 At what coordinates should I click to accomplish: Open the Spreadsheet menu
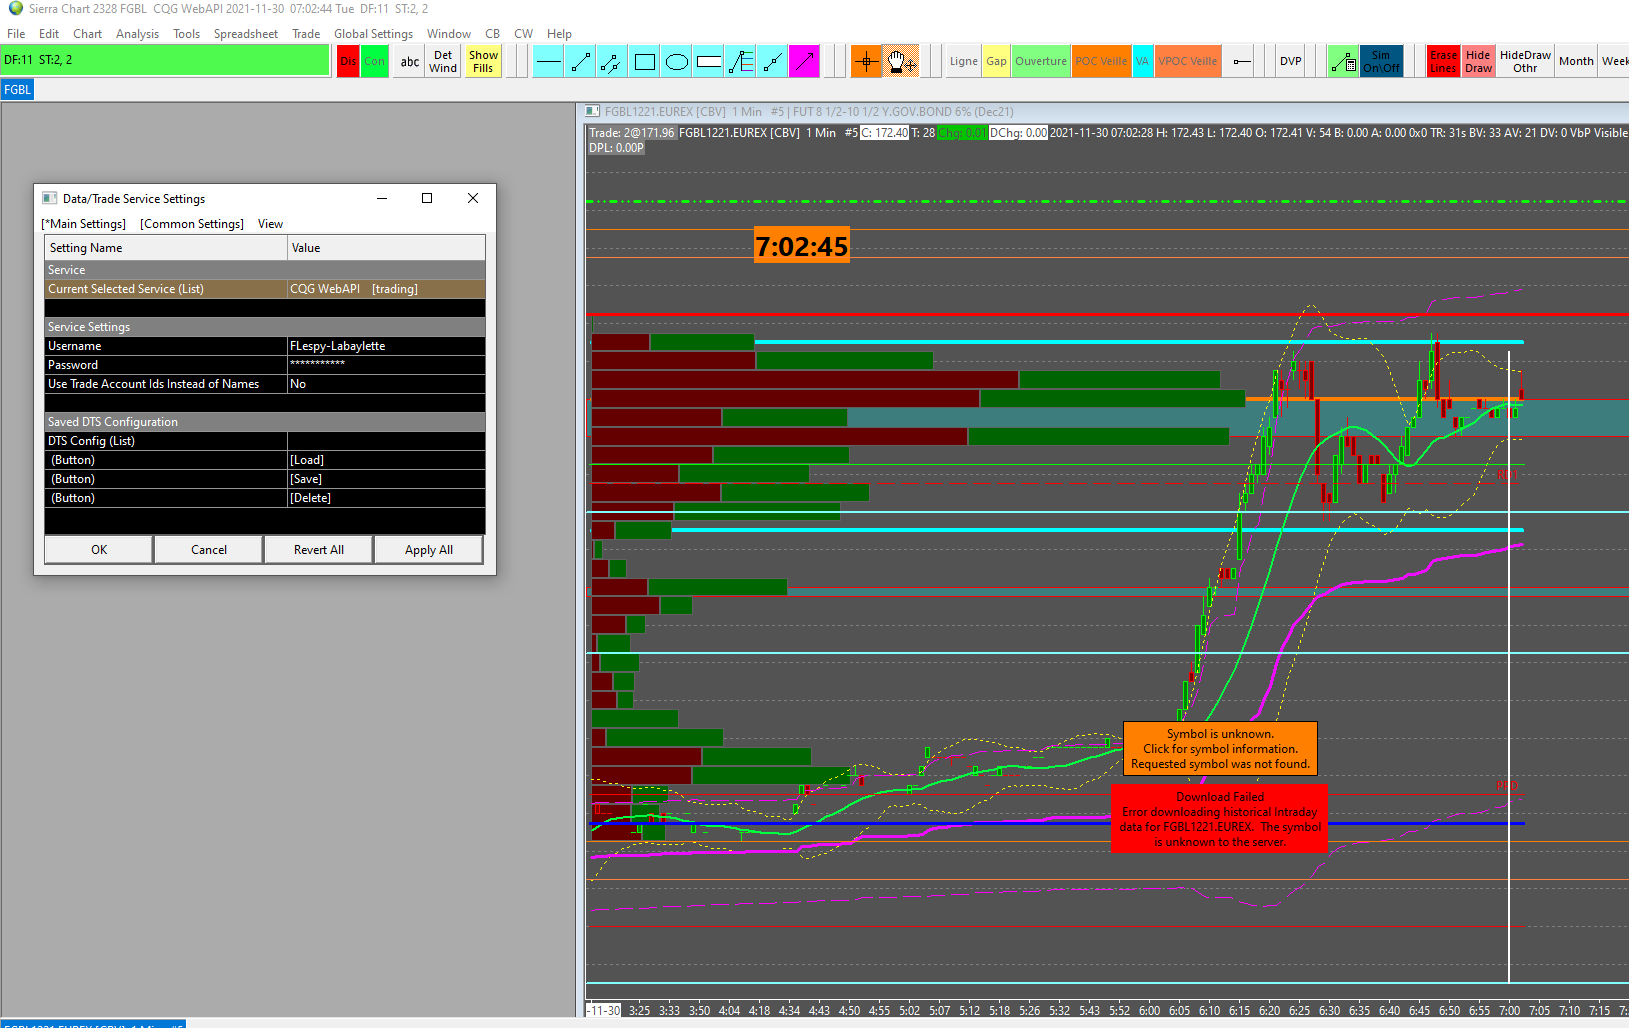[x=245, y=34]
